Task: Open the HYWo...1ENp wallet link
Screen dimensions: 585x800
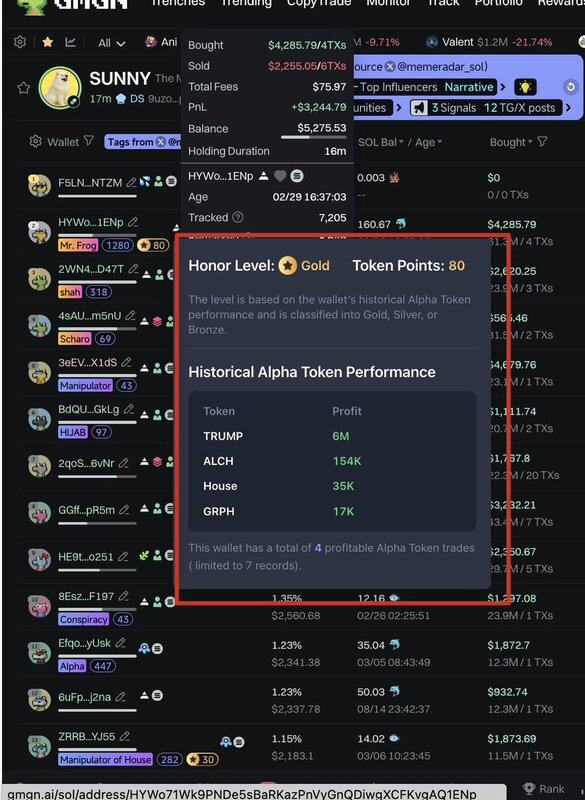Action: click(91, 222)
